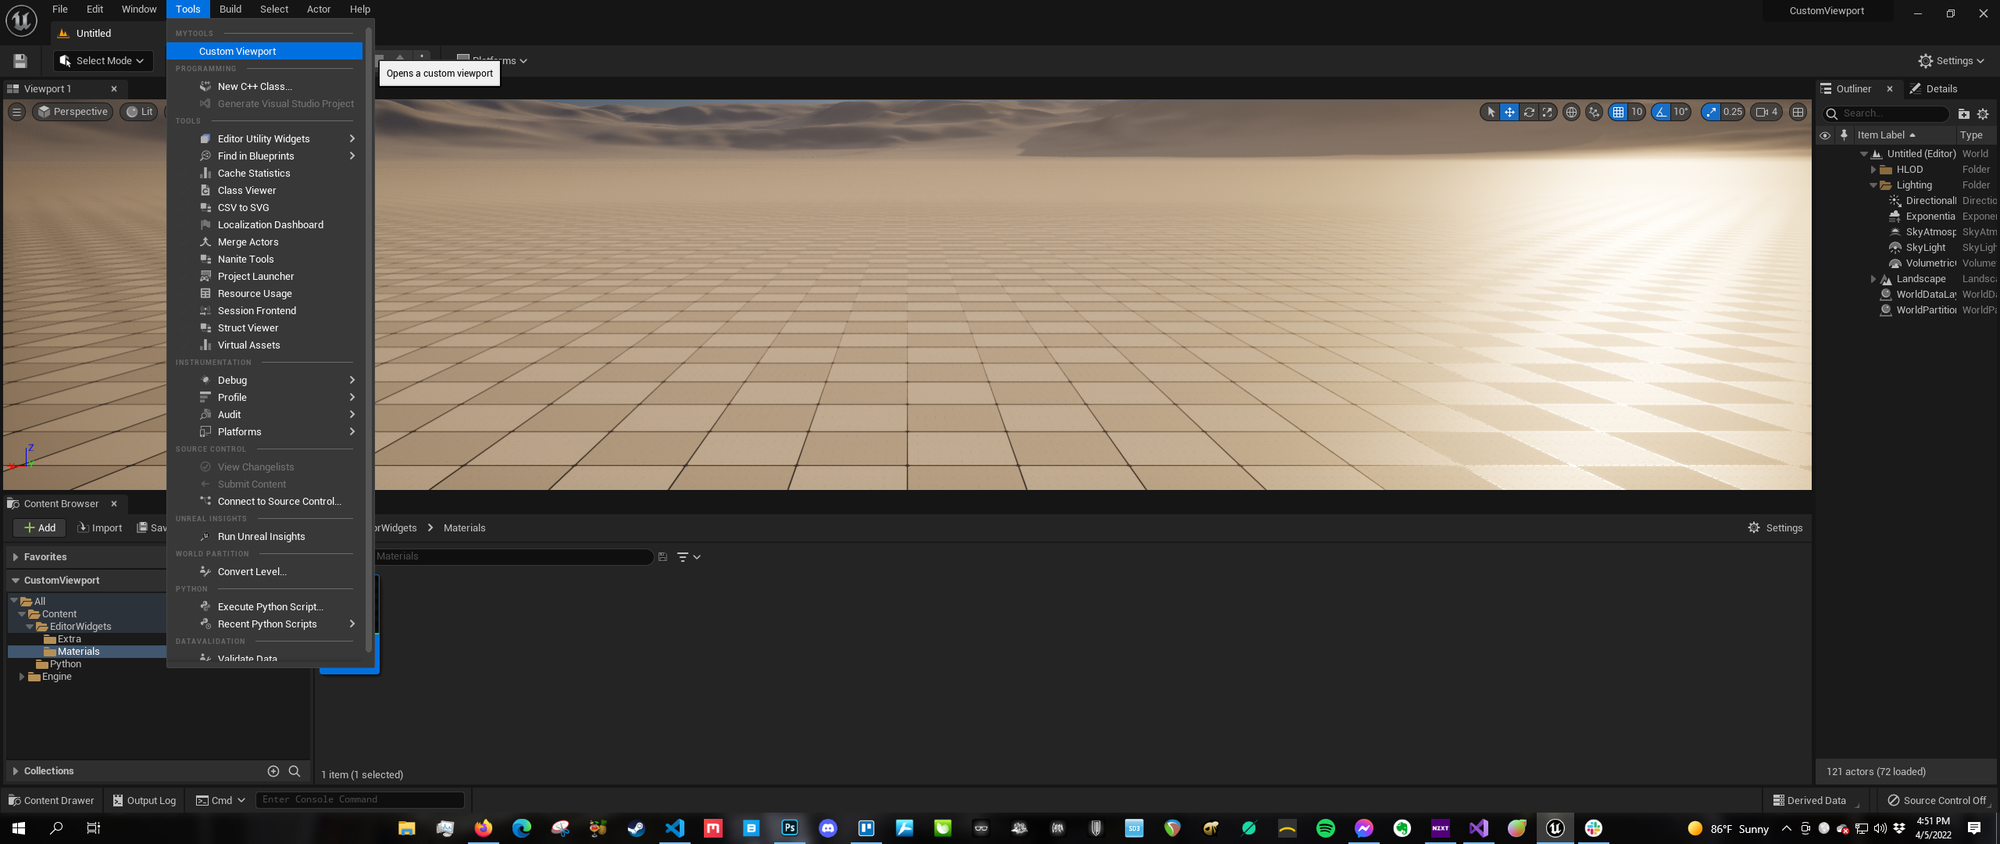Open the camera speed 4 setting
Screen dimensions: 2000x844
[x=1767, y=112]
